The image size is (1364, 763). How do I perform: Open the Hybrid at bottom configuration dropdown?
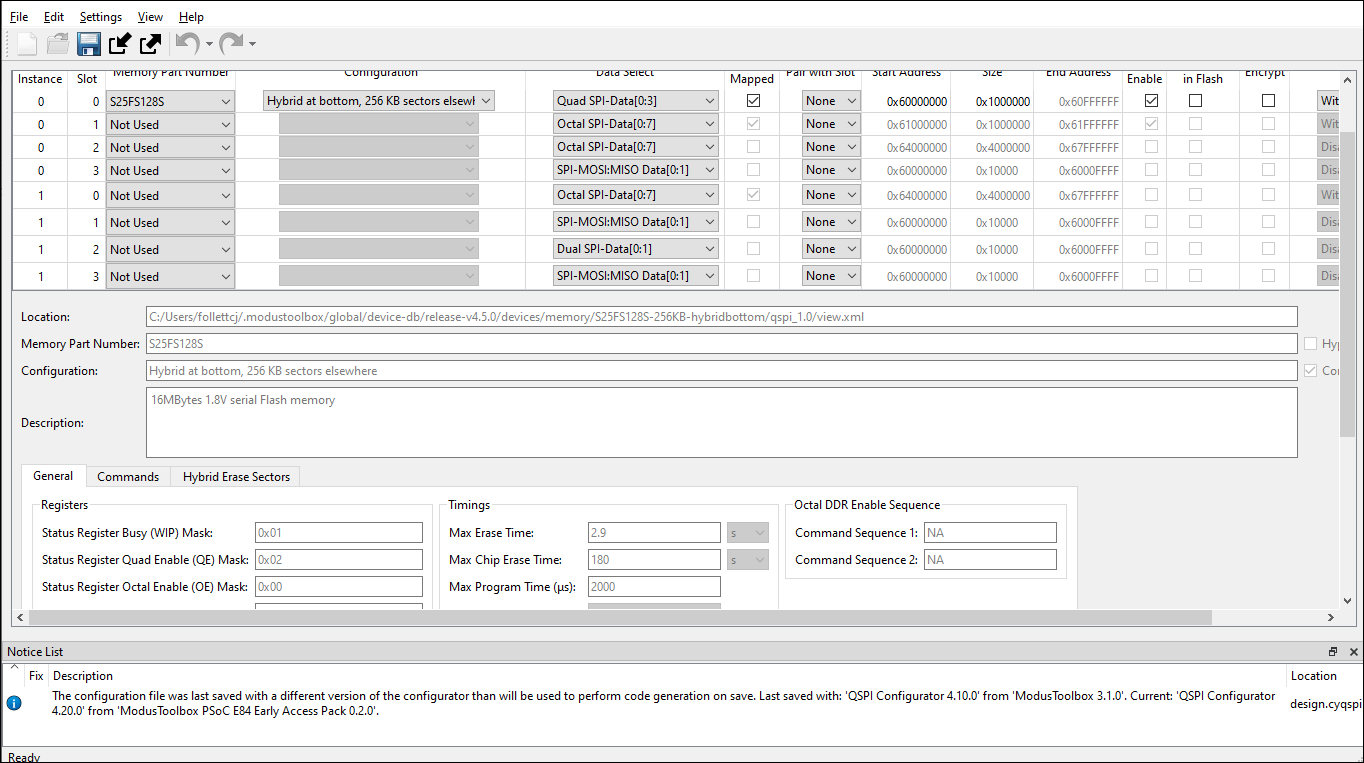tap(379, 100)
